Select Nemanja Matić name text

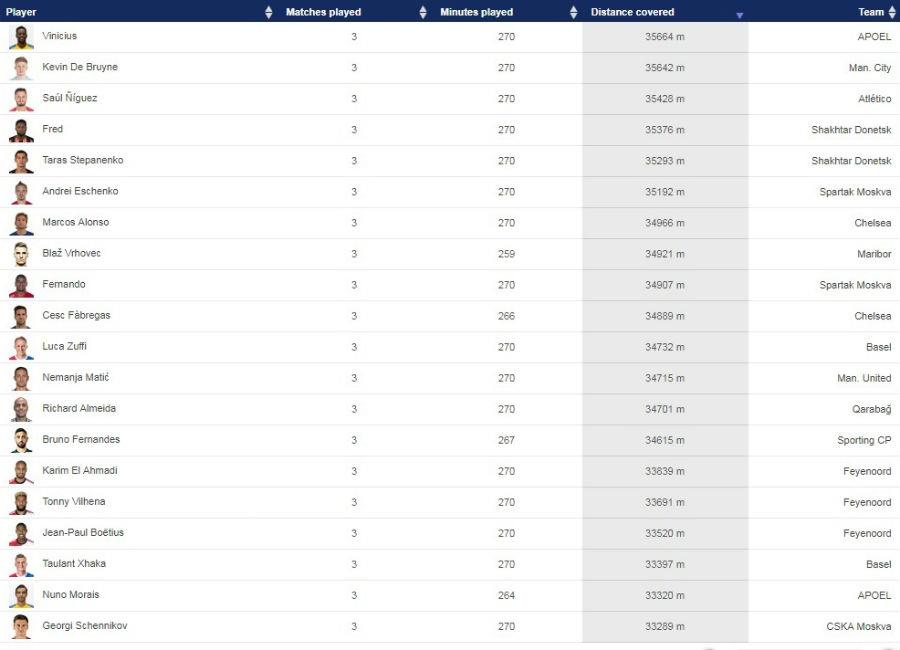click(x=76, y=377)
